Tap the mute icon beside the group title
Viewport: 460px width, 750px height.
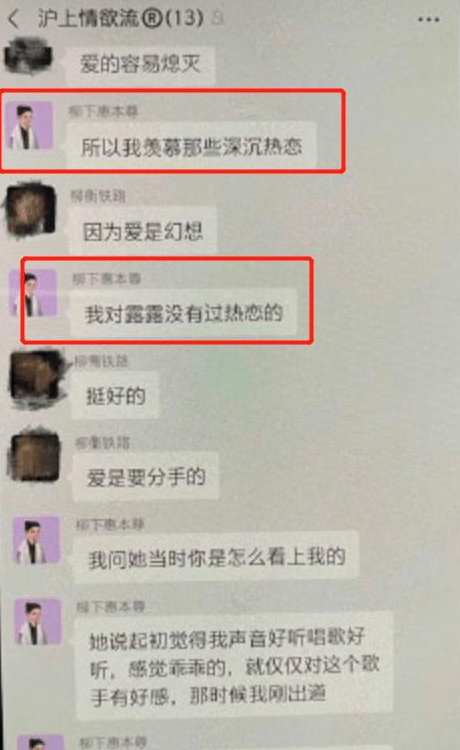pyautogui.click(x=217, y=19)
